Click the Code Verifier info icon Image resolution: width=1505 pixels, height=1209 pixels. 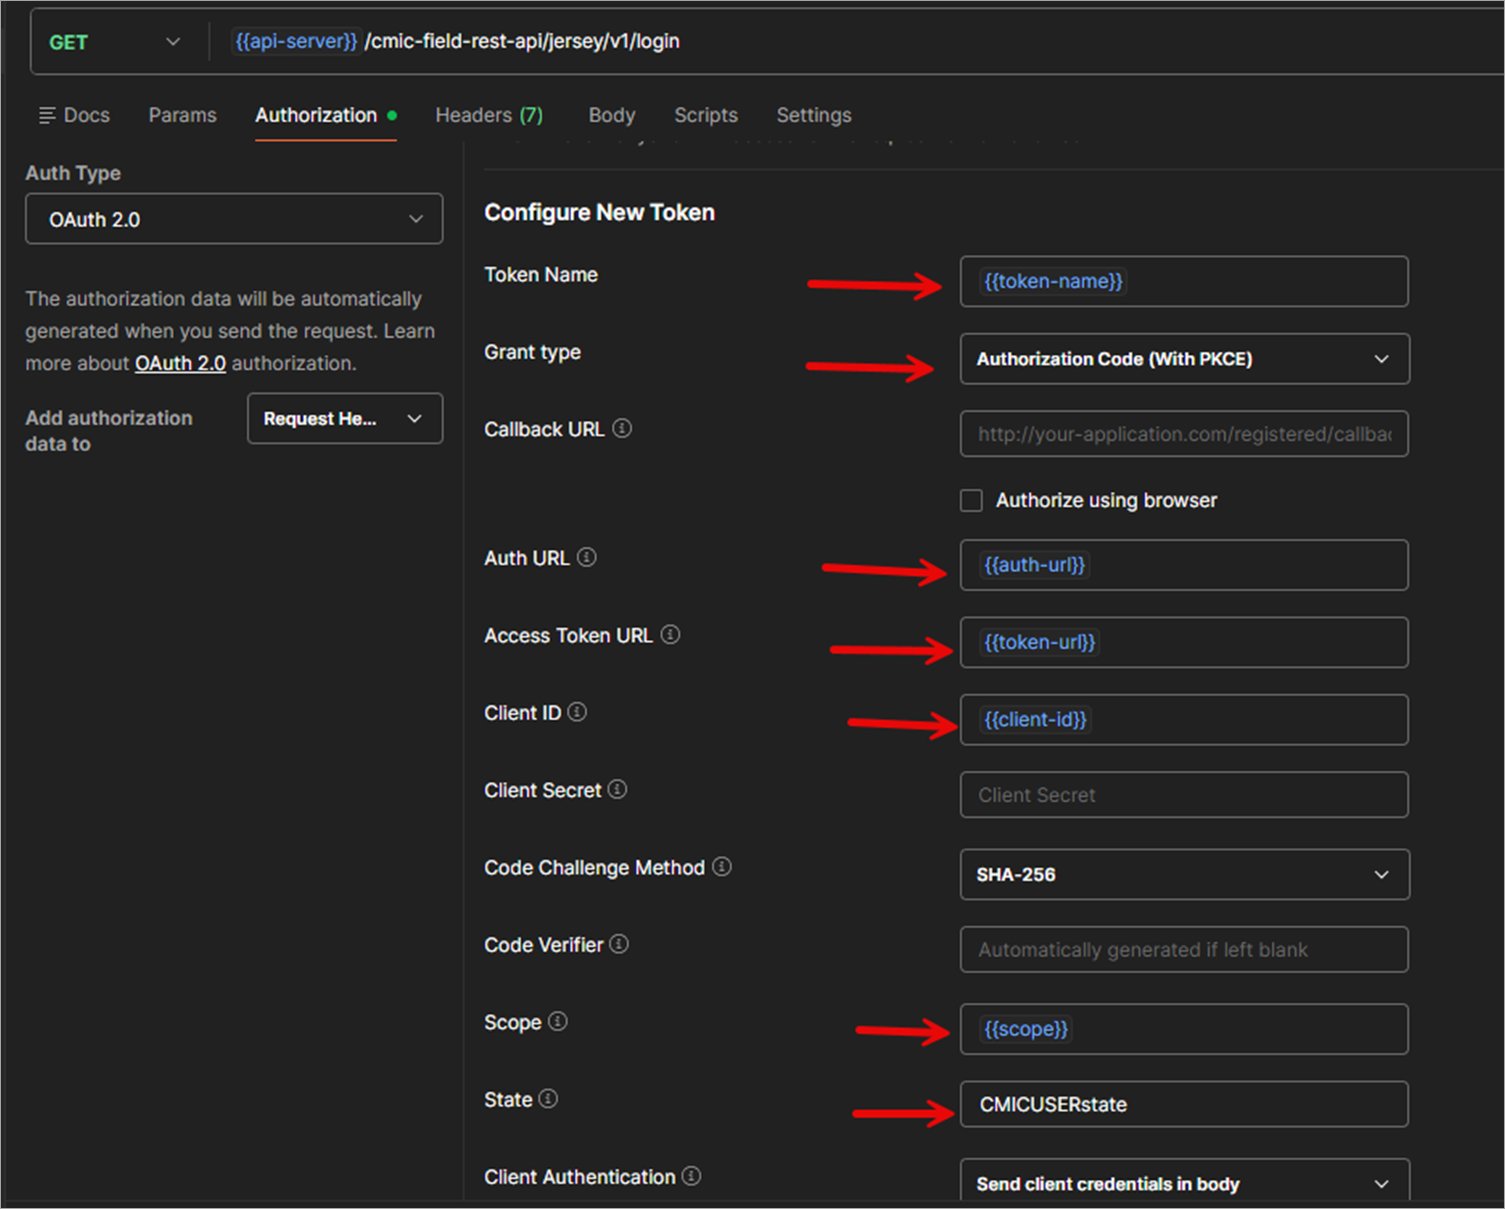(x=620, y=943)
